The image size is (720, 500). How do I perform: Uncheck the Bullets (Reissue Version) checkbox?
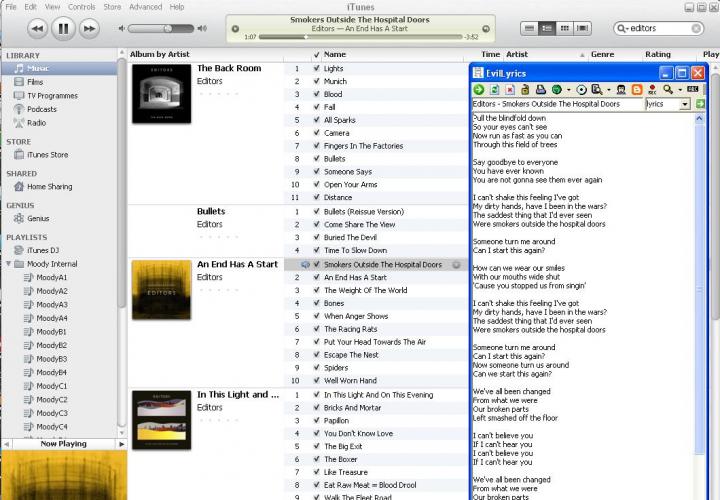(x=316, y=212)
